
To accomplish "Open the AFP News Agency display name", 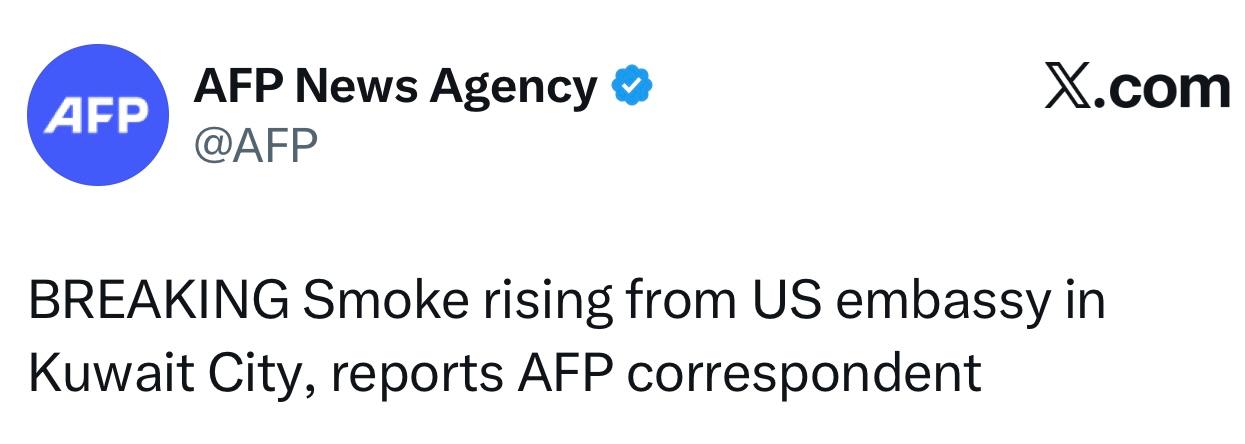I will [394, 87].
